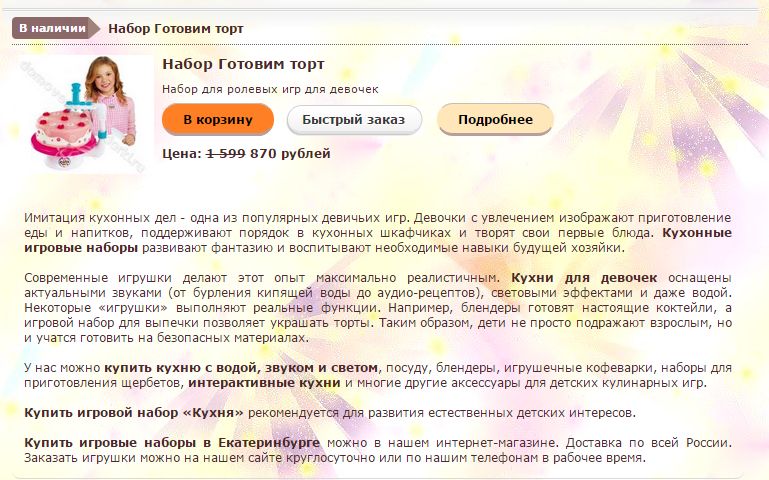The width and height of the screenshot is (769, 480).
Task: Click bold text купить кухню с водой, звуком и светом
Action: pyautogui.click(x=241, y=368)
